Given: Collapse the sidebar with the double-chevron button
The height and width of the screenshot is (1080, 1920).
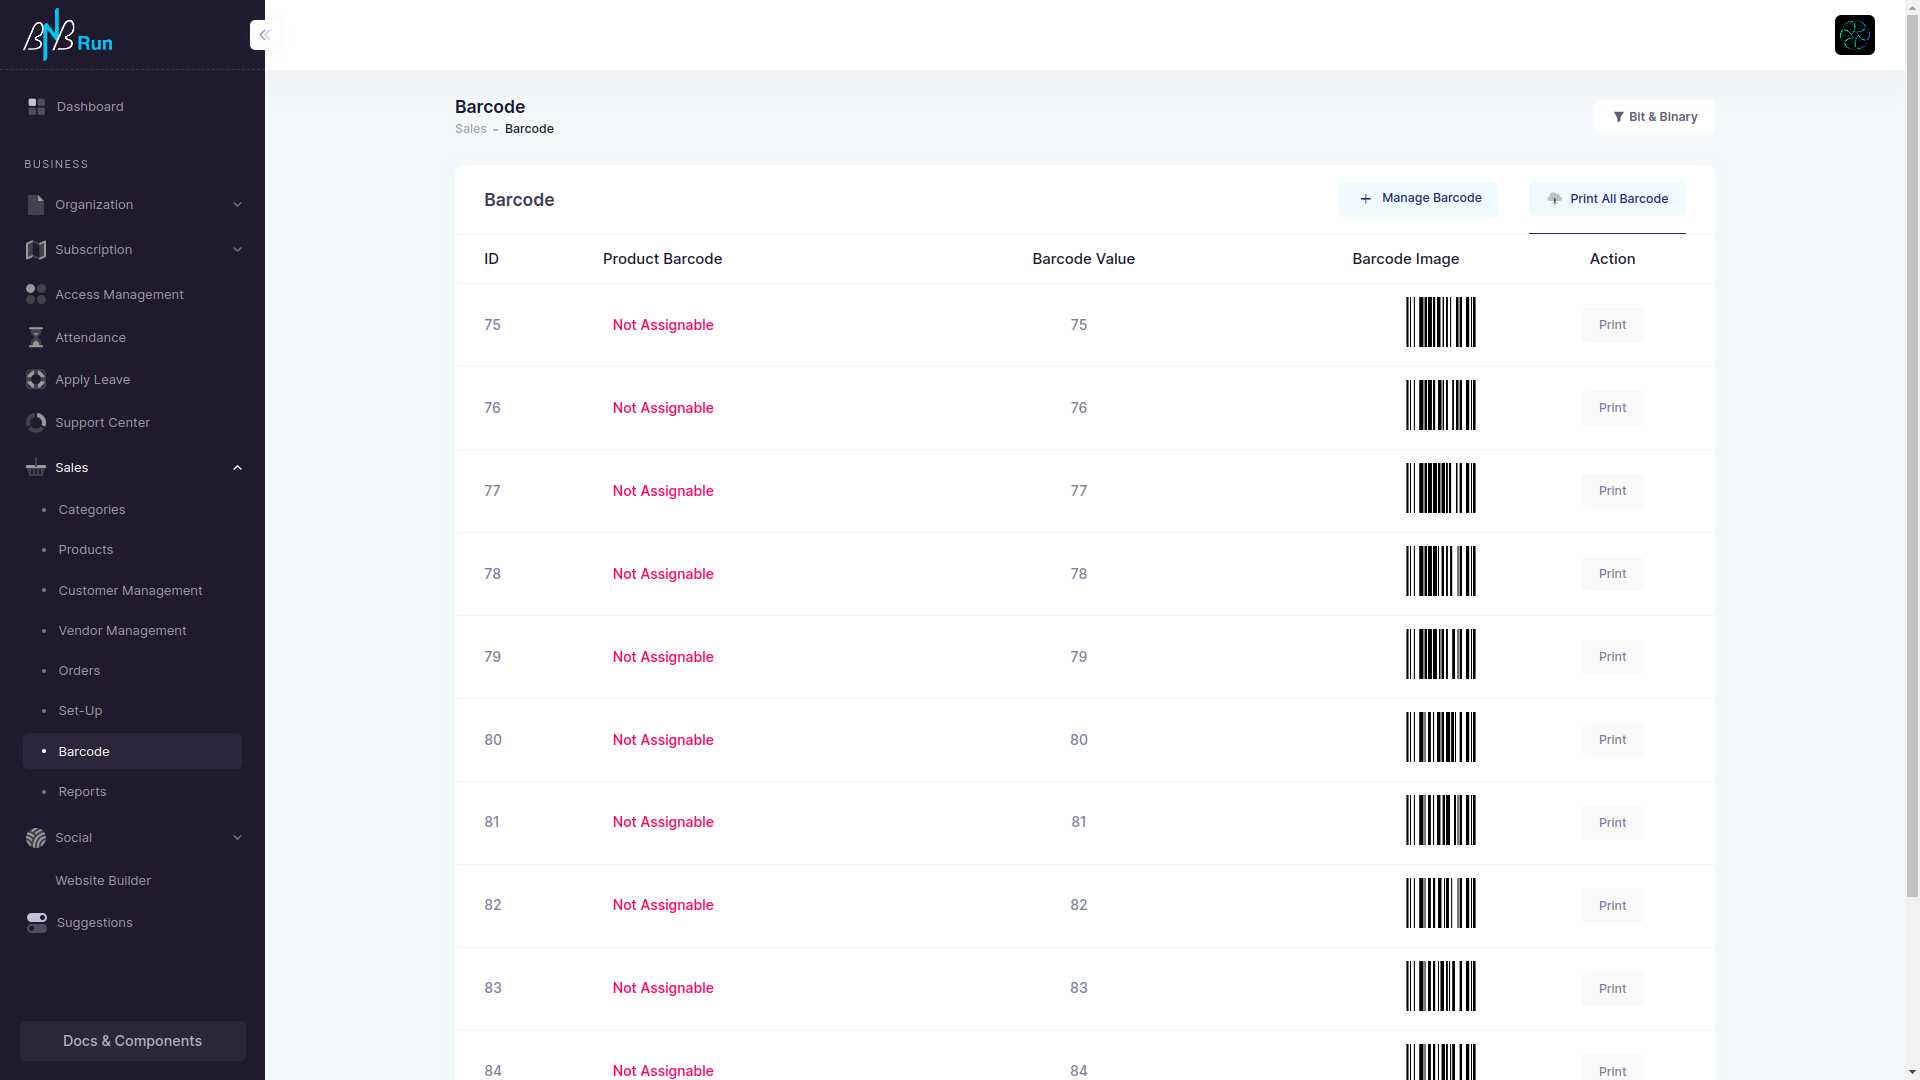Looking at the screenshot, I should 264,35.
